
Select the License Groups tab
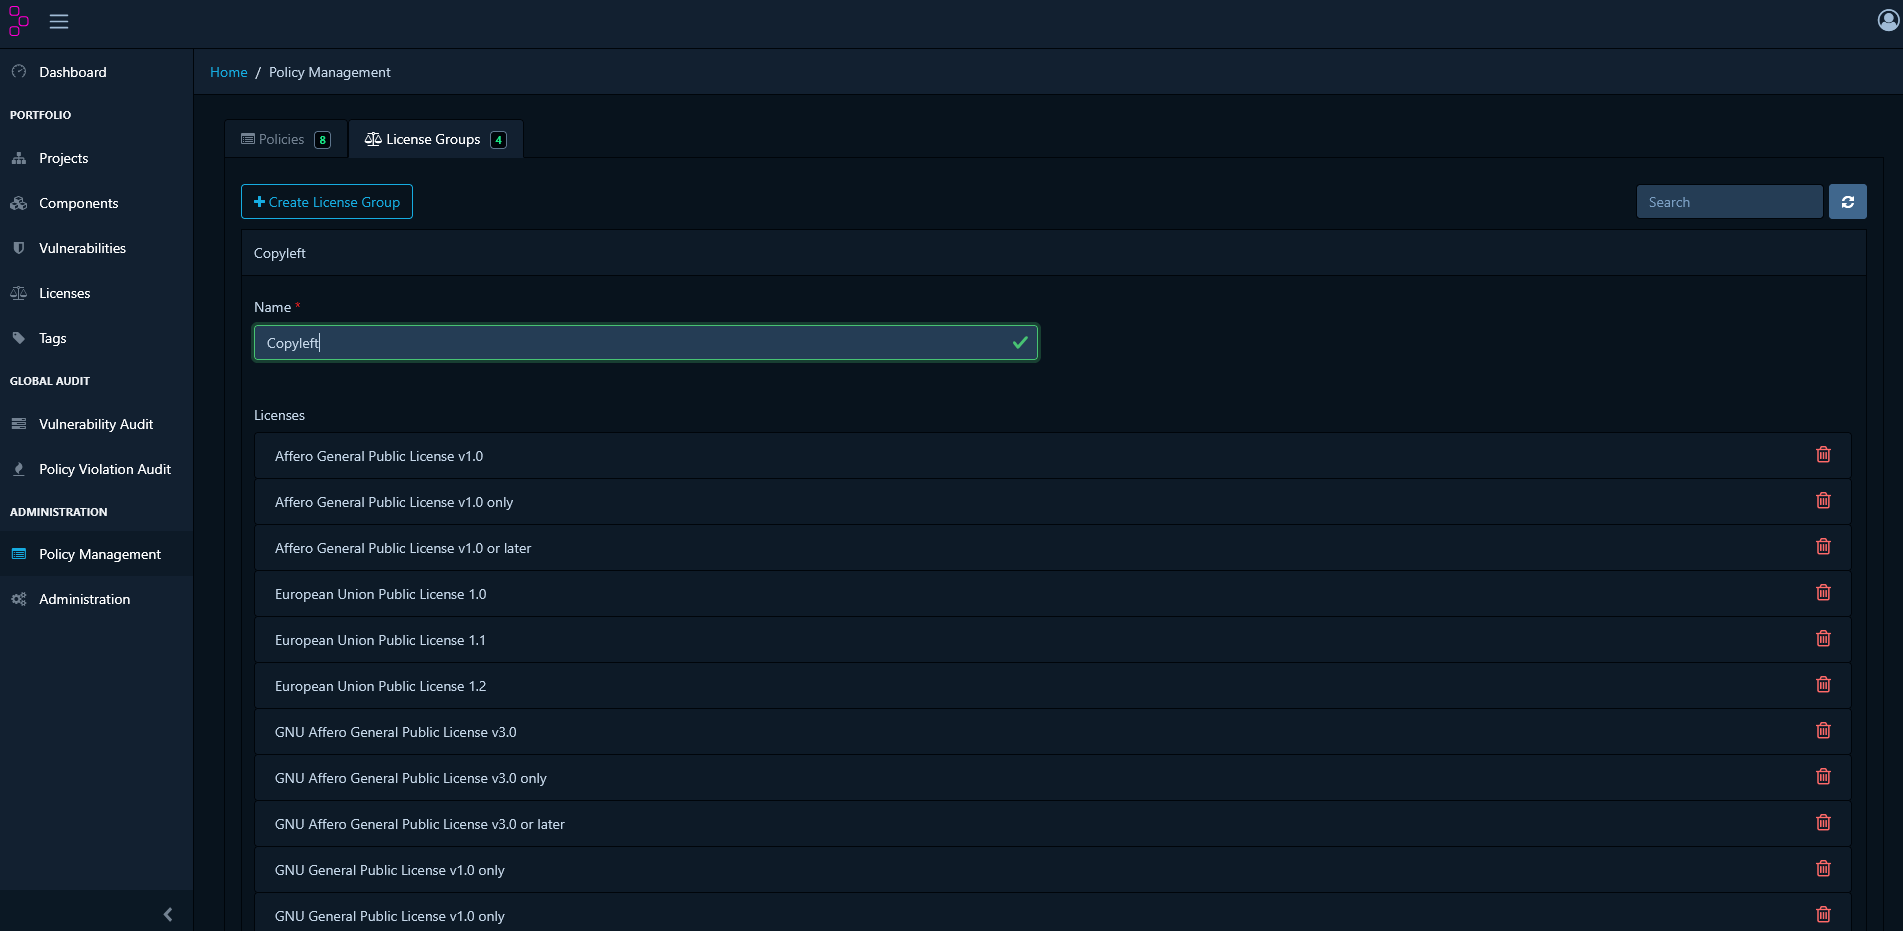(435, 139)
